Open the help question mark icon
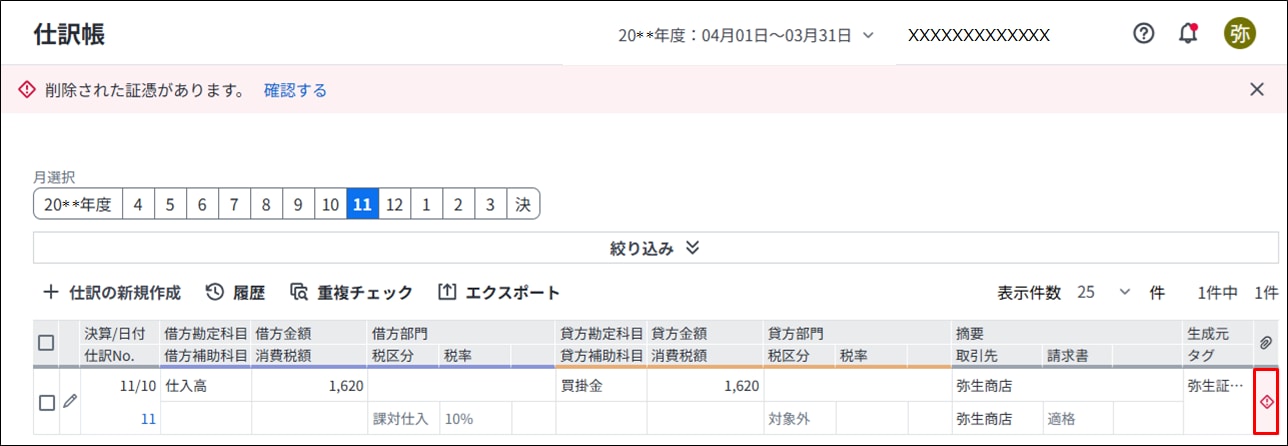This screenshot has width=1288, height=446. point(1144,33)
